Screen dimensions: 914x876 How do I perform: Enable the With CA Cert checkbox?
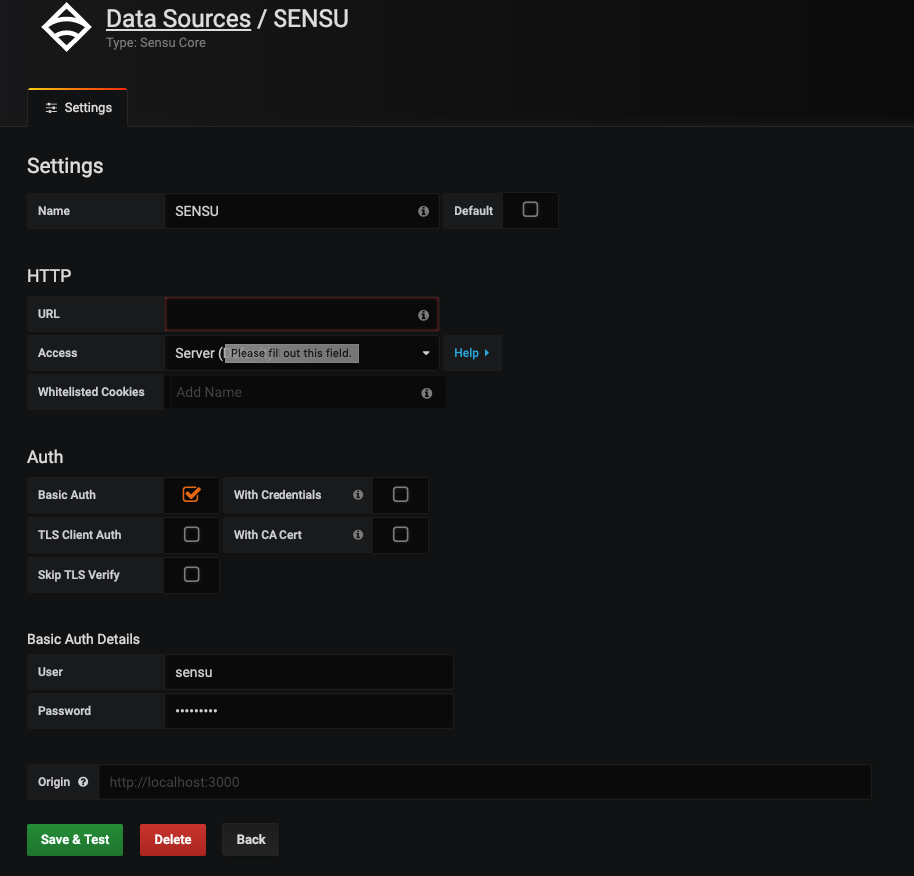pyautogui.click(x=400, y=534)
